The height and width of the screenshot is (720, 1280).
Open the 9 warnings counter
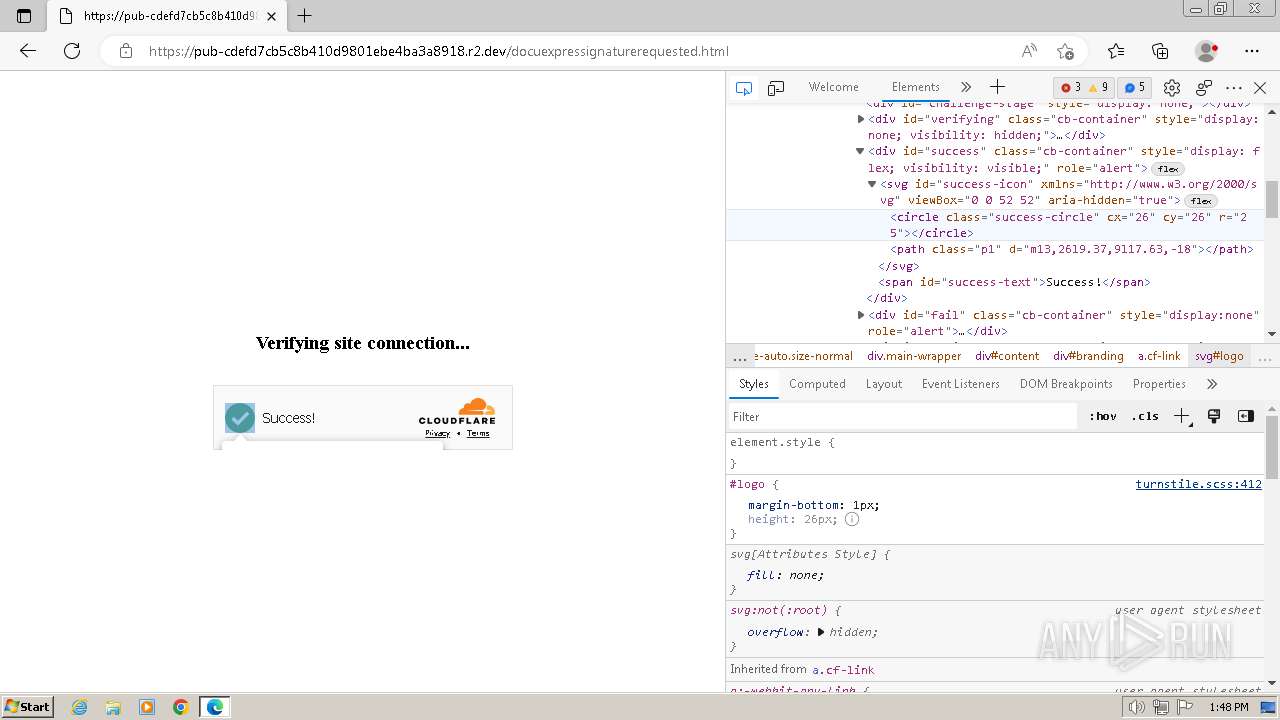[x=1098, y=87]
